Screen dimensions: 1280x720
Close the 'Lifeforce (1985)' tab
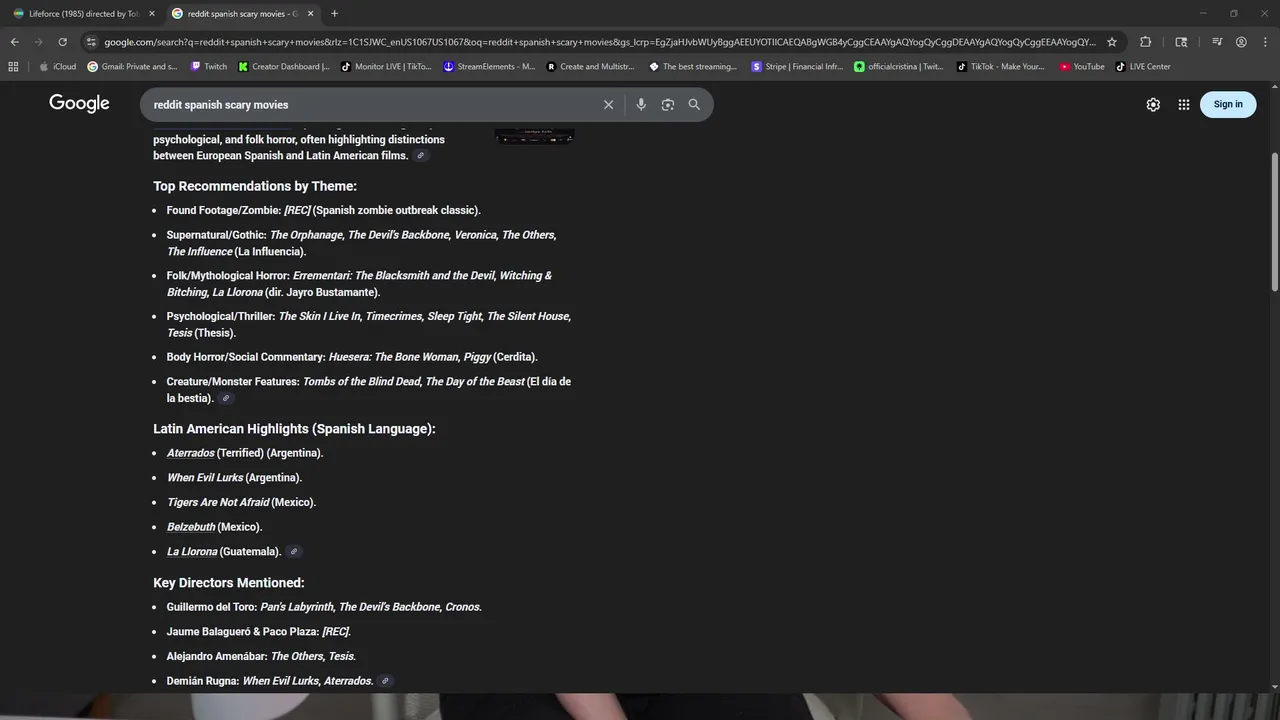152,14
